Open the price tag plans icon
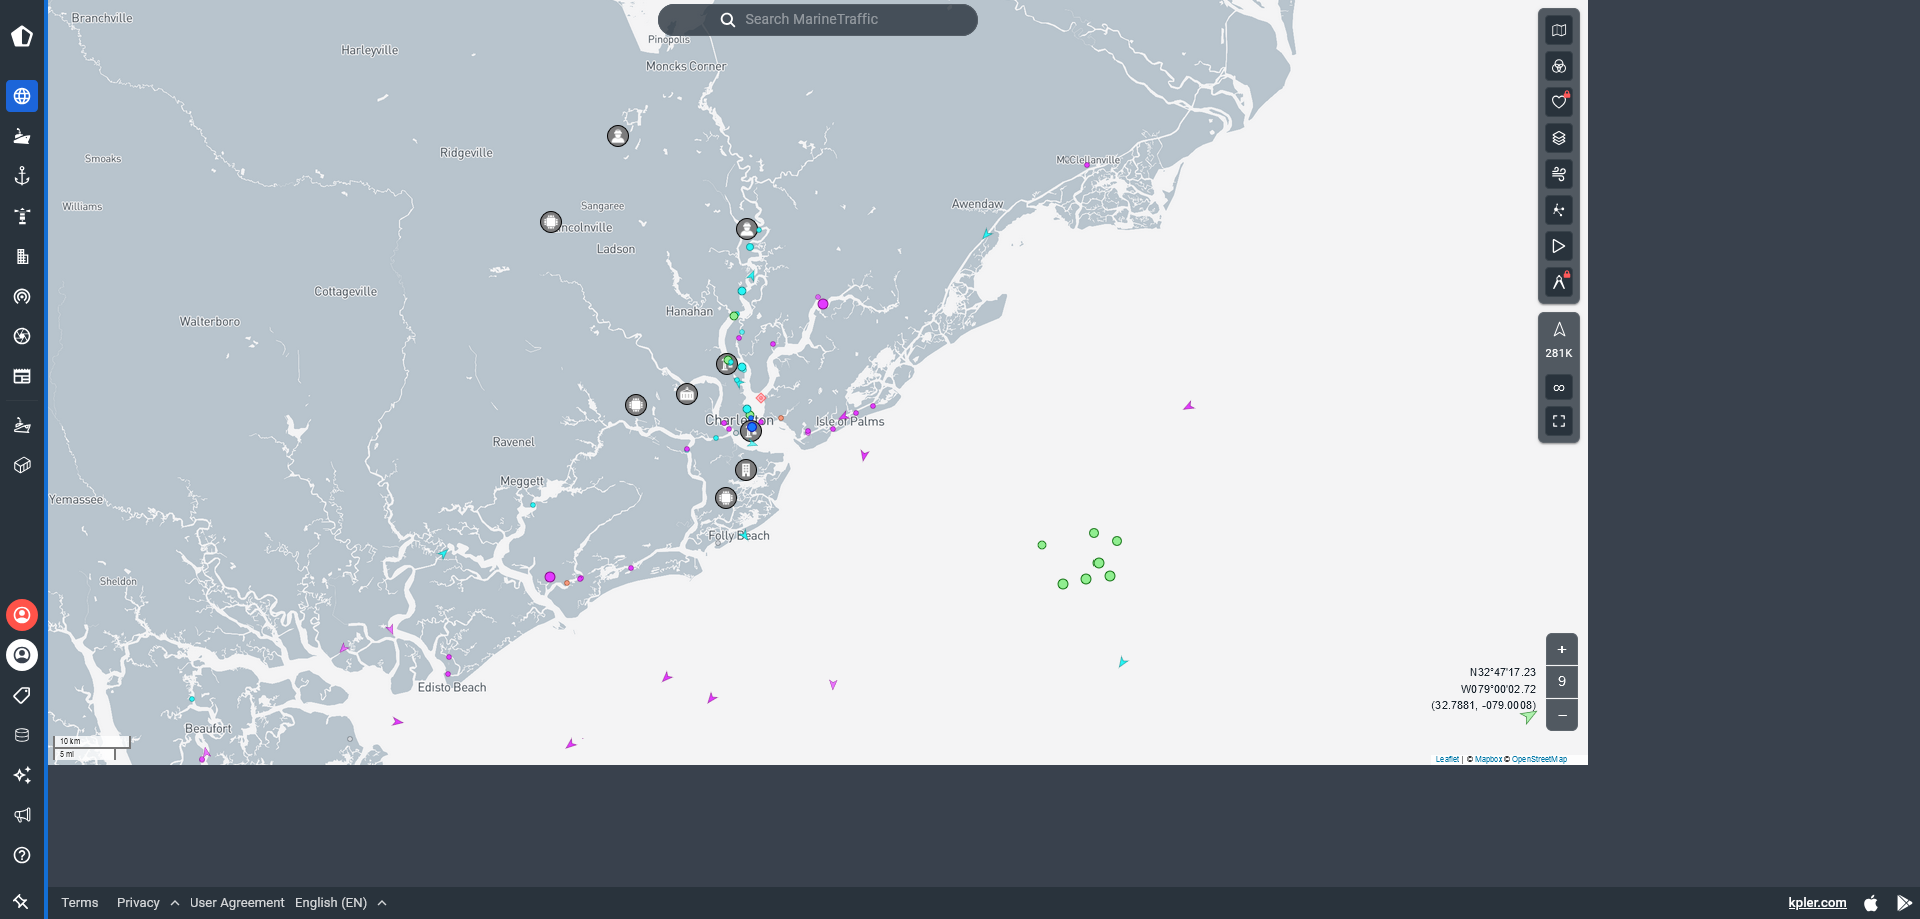1920x919 pixels. (22, 695)
